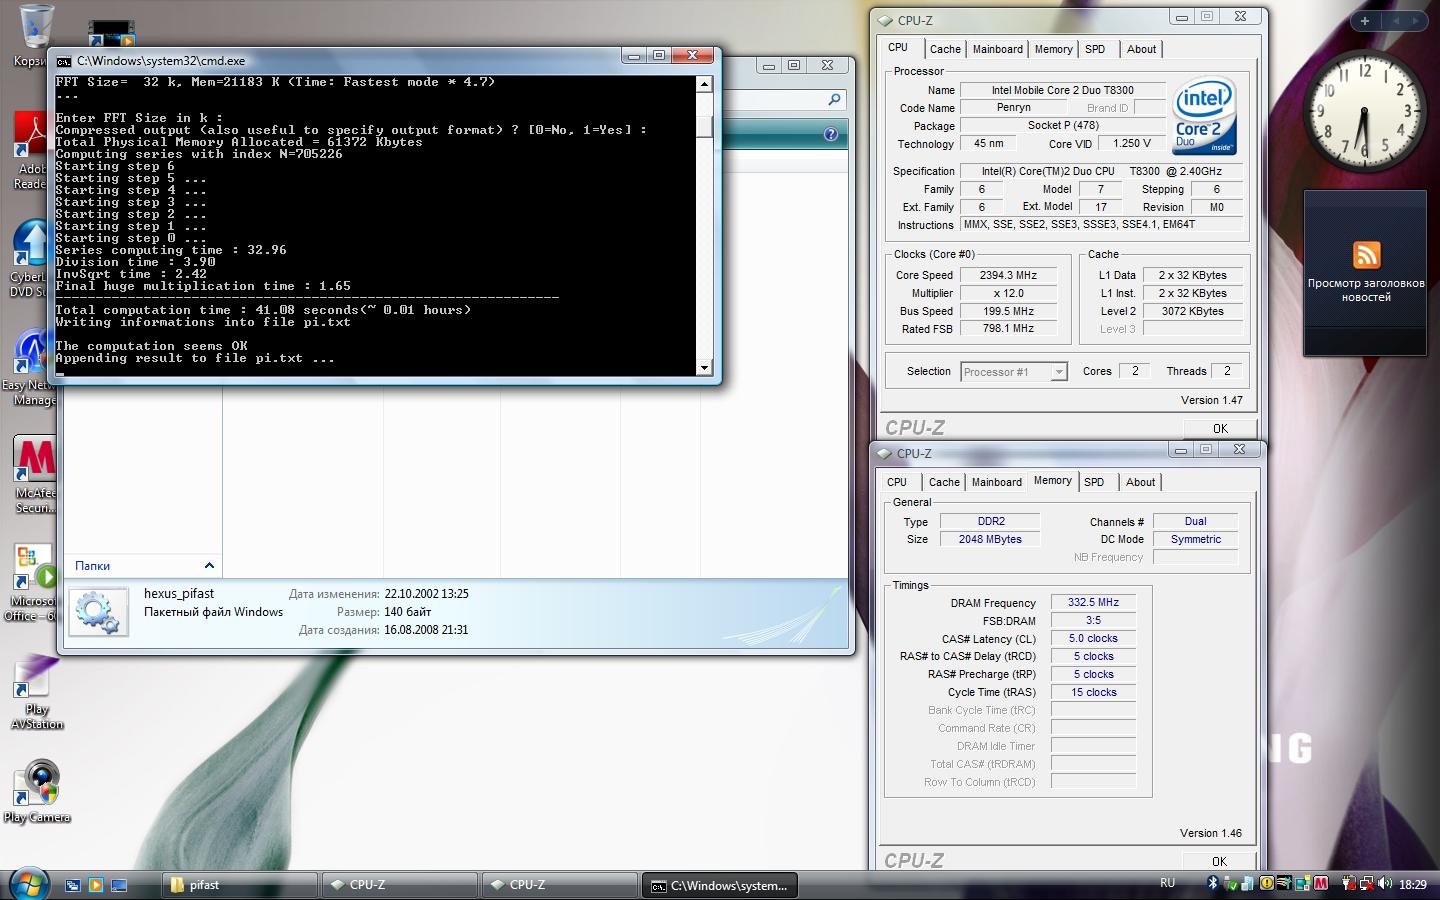Select Memory tab in top CPU-Z

pyautogui.click(x=1053, y=49)
